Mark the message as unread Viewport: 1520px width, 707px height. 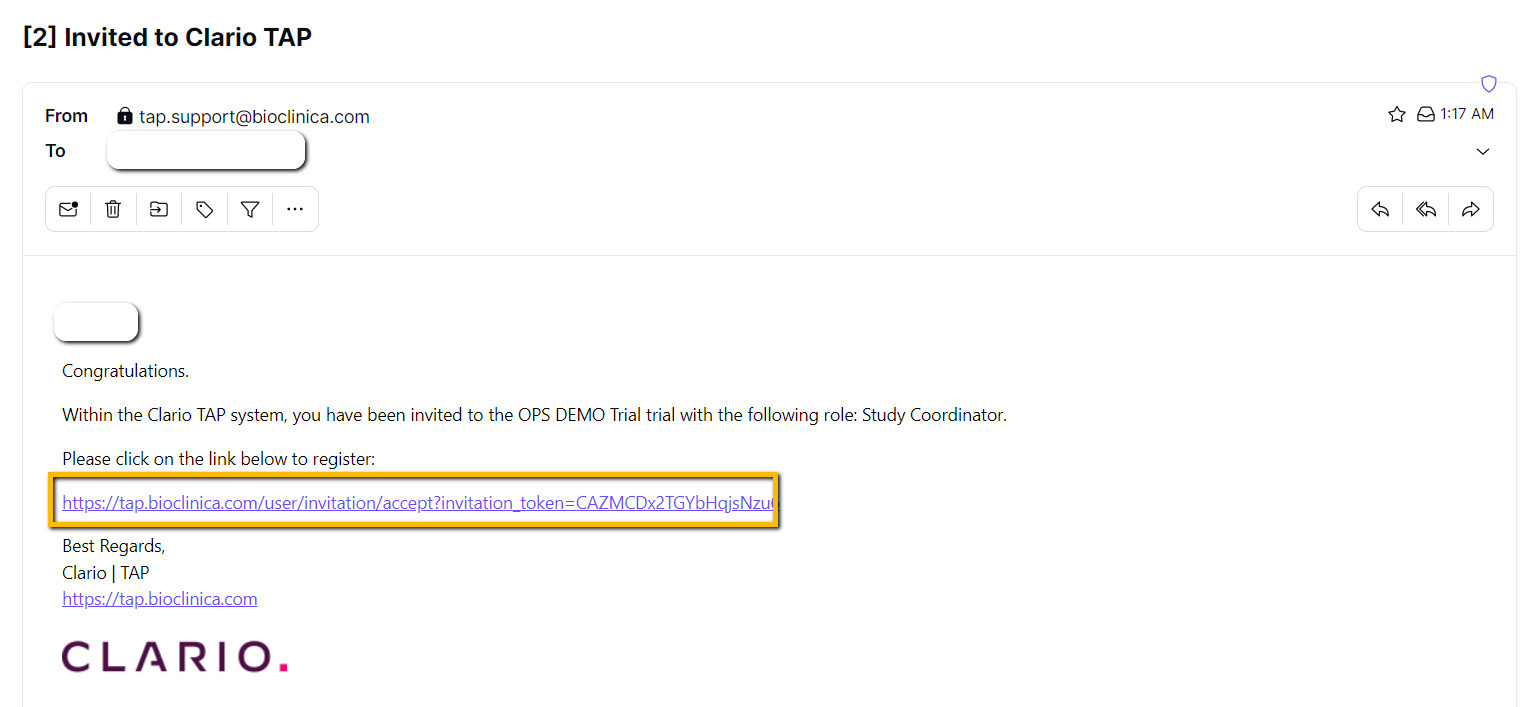point(68,209)
